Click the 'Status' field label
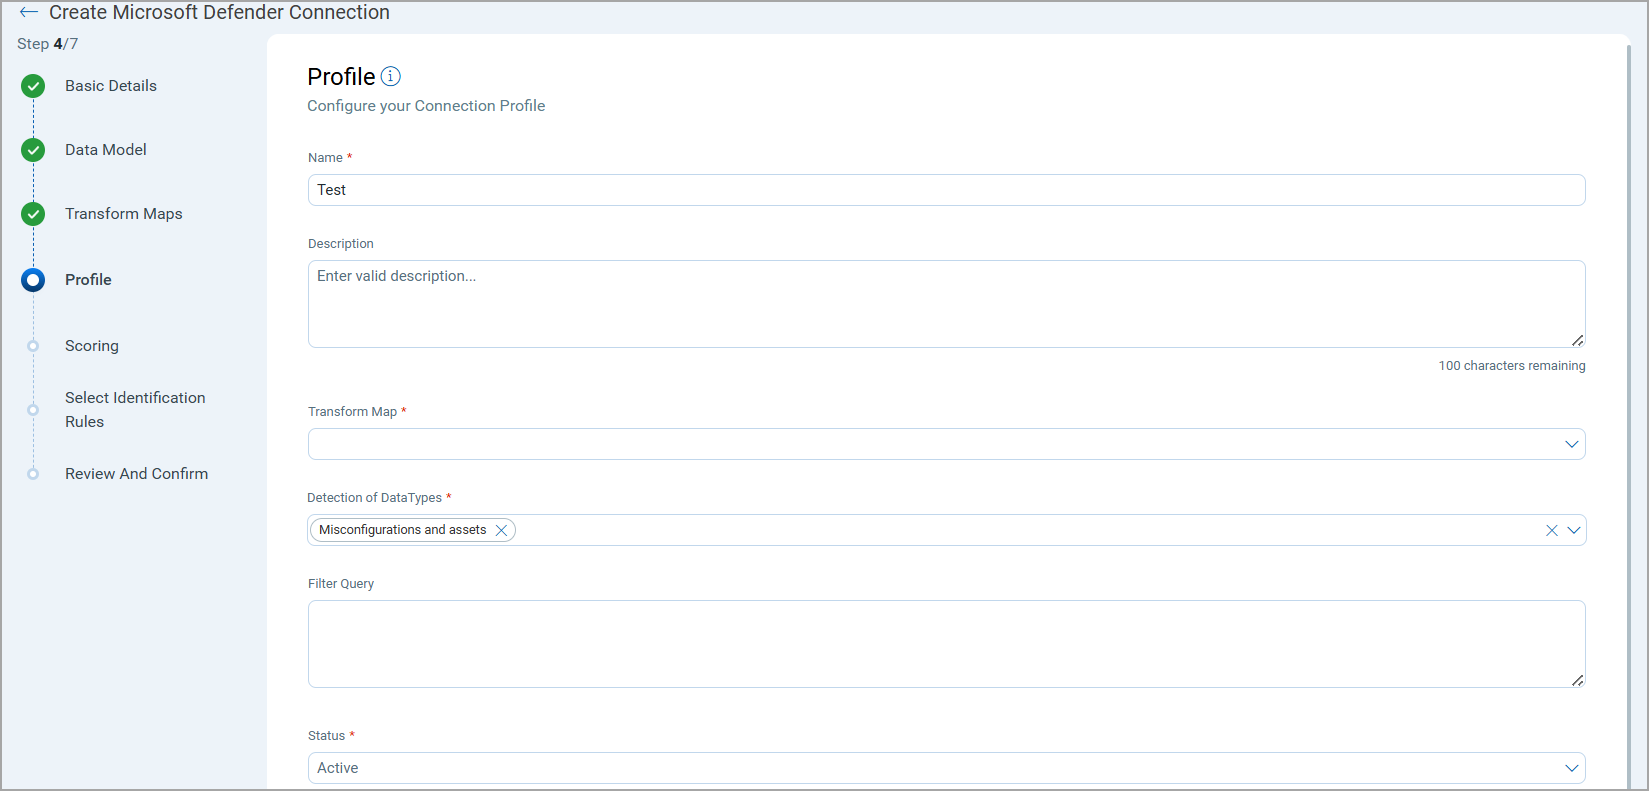Screen dimensions: 1649x791 point(326,736)
